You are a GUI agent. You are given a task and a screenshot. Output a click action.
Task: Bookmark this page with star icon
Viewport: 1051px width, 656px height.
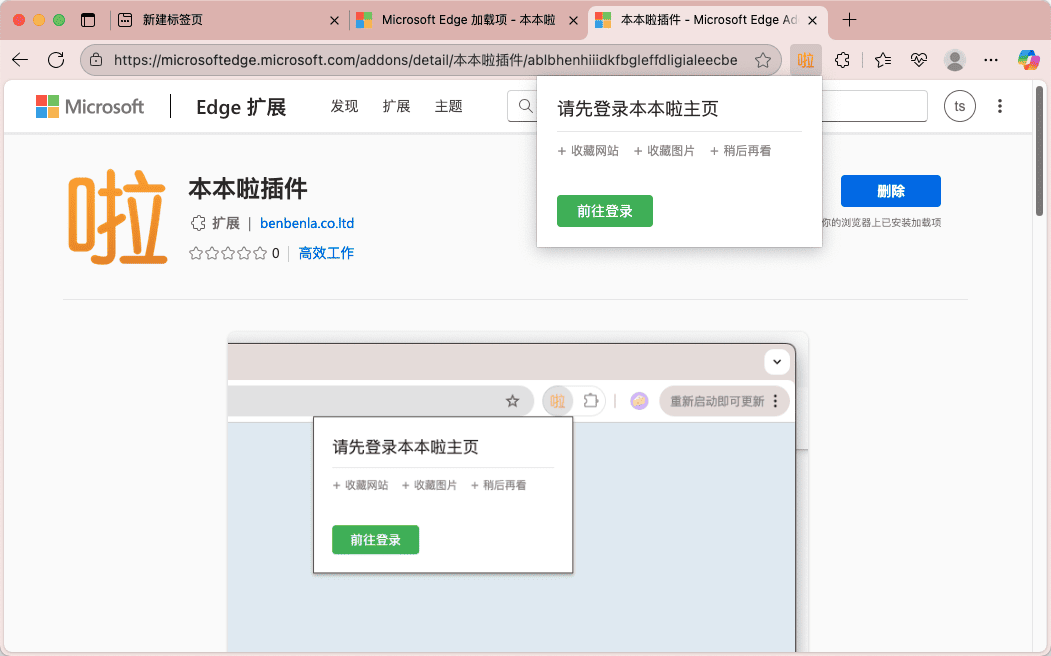point(763,60)
